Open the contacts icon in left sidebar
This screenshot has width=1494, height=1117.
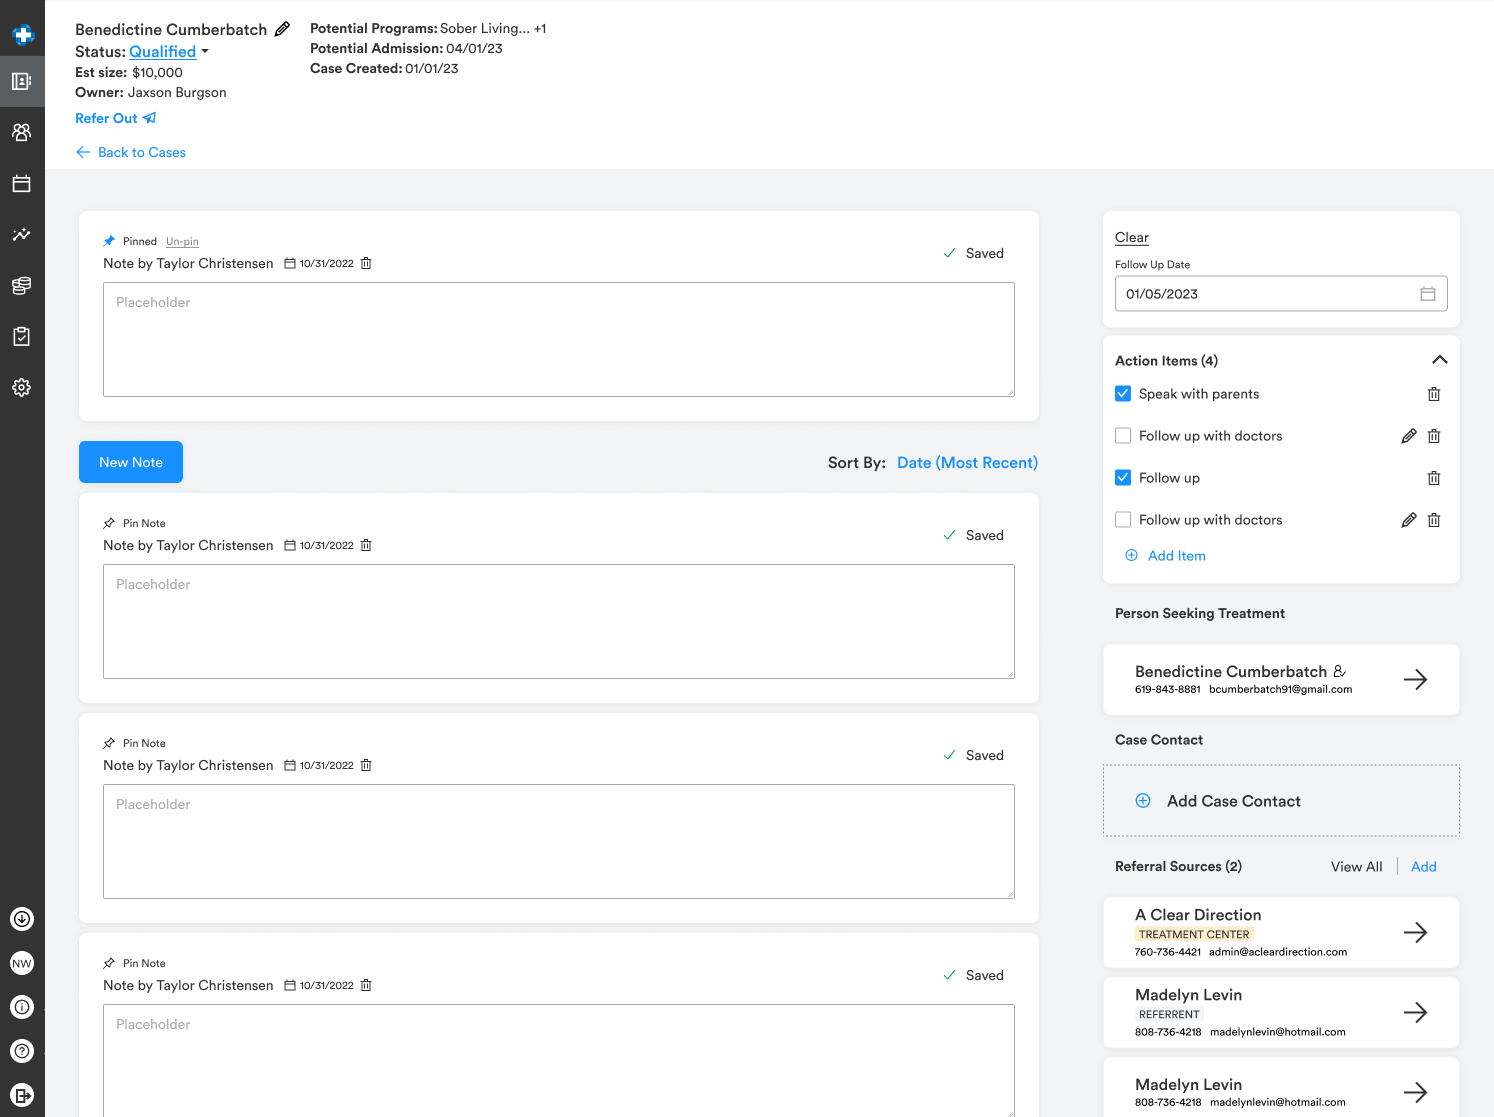tap(22, 132)
